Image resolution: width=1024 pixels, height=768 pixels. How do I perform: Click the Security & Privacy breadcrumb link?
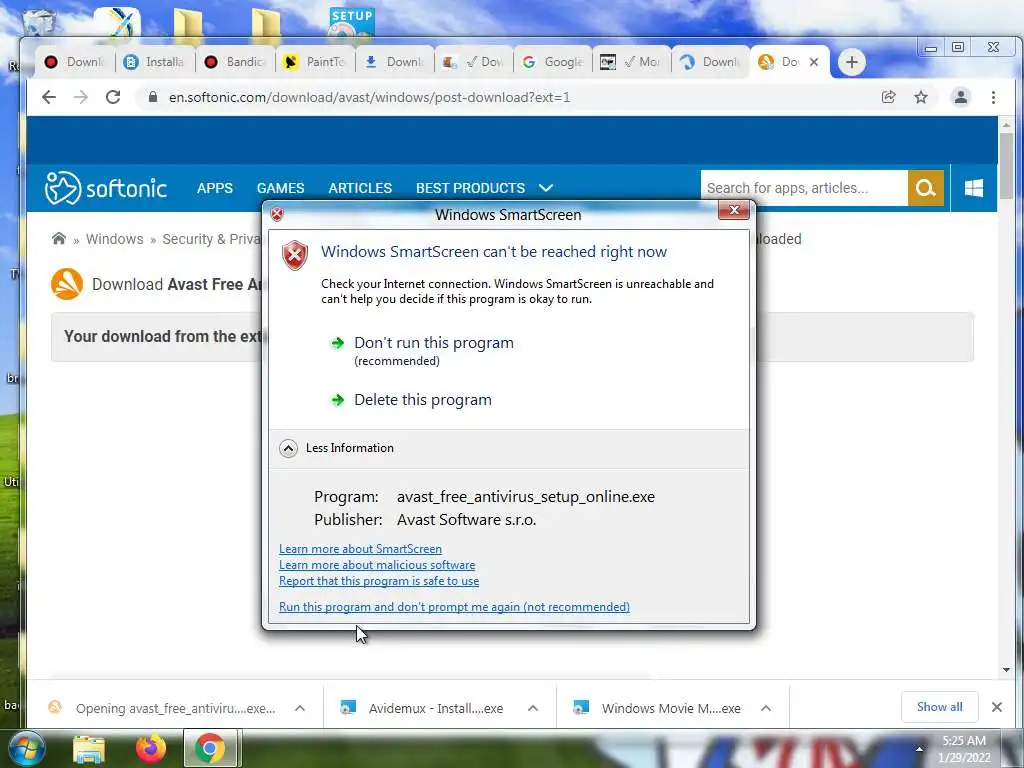click(212, 239)
